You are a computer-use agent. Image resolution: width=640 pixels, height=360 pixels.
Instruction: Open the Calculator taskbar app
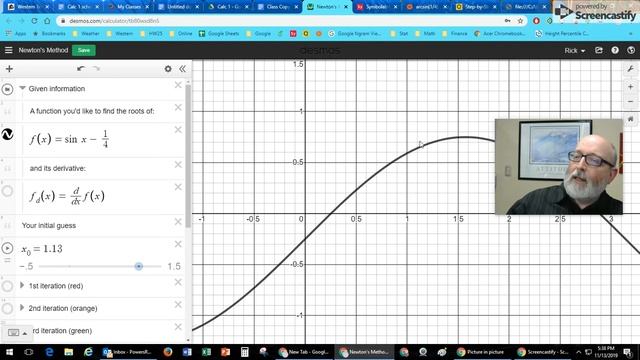(244, 352)
